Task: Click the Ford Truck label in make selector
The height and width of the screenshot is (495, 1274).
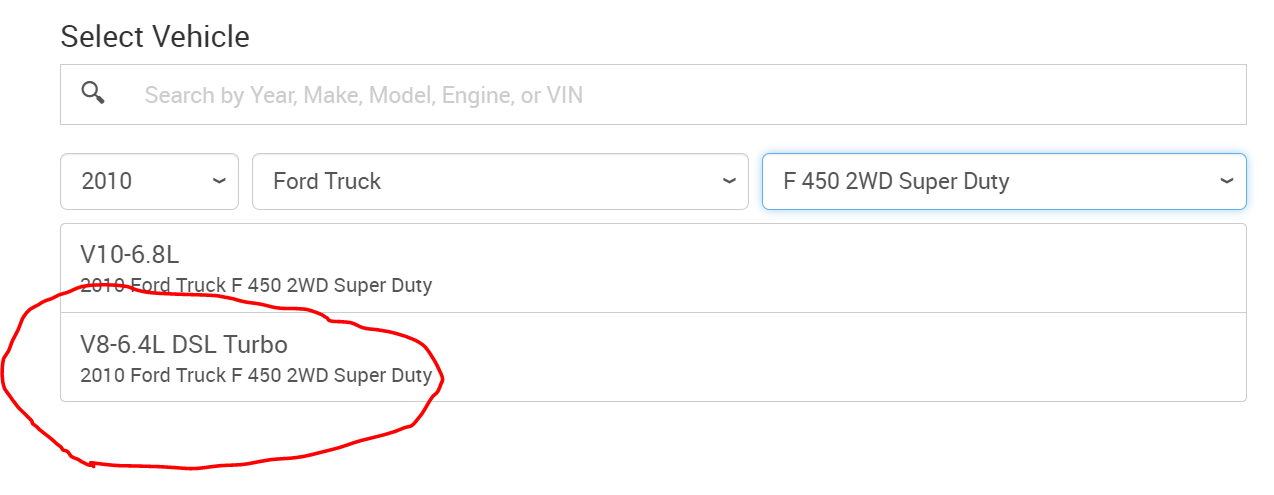Action: tap(327, 181)
